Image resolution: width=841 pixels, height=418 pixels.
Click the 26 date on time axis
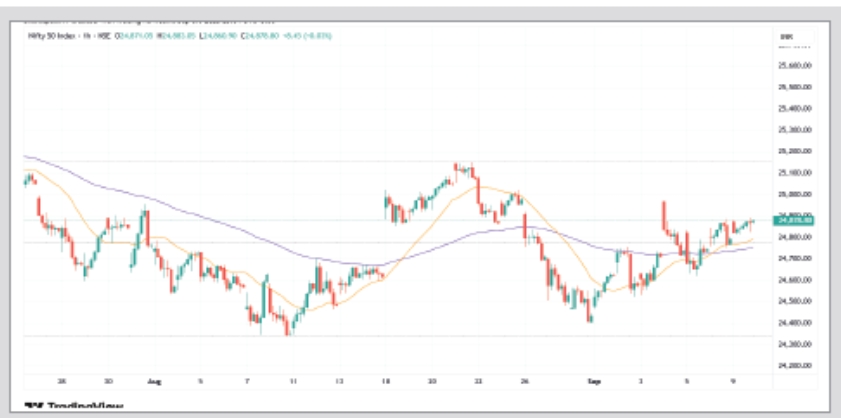523,382
